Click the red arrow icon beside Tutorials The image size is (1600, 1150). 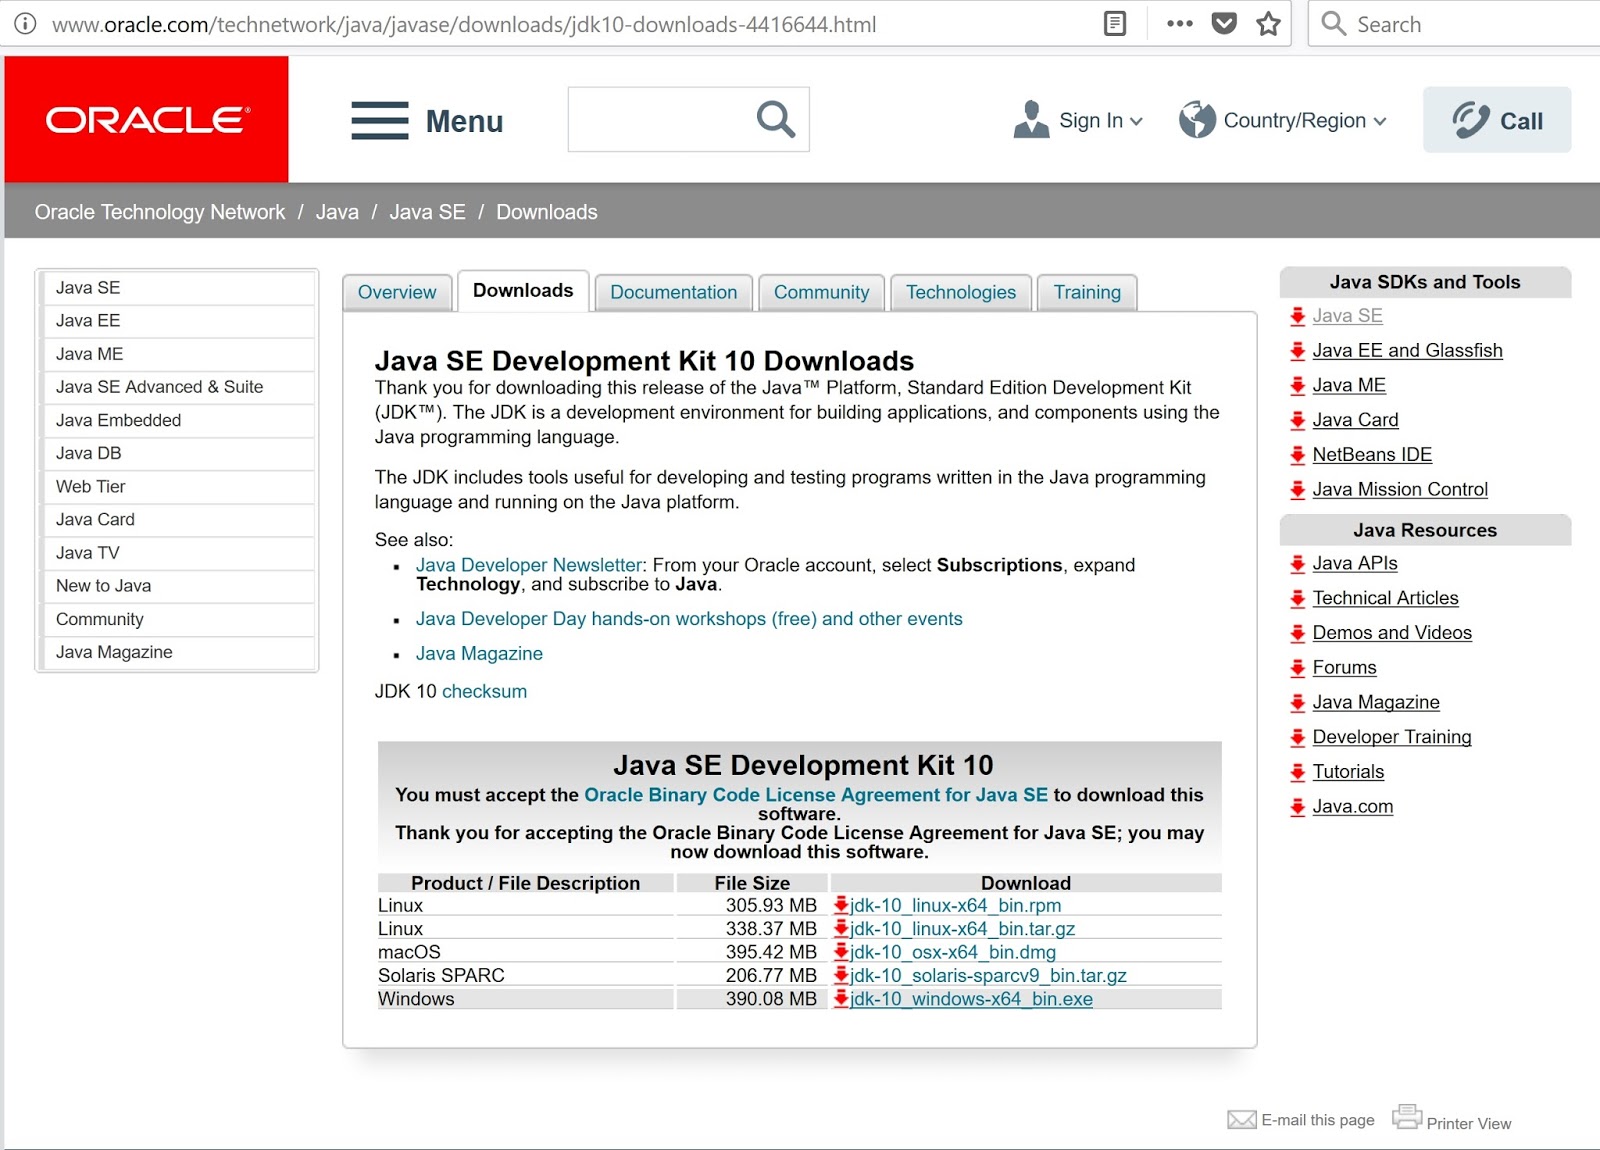point(1298,772)
